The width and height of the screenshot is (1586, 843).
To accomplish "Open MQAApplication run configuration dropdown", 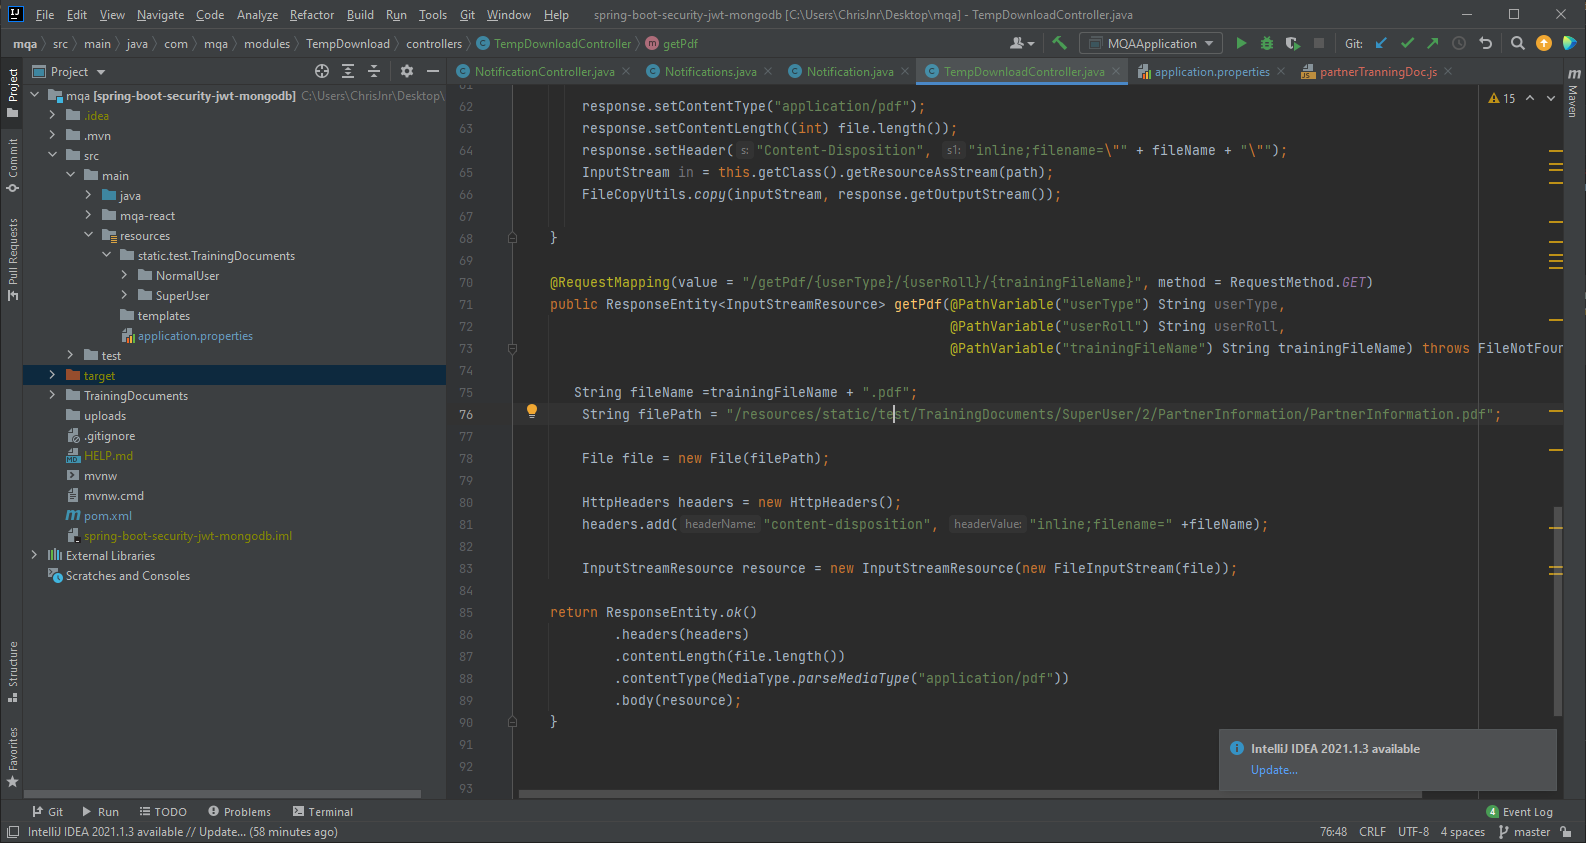I will [x=1151, y=43].
